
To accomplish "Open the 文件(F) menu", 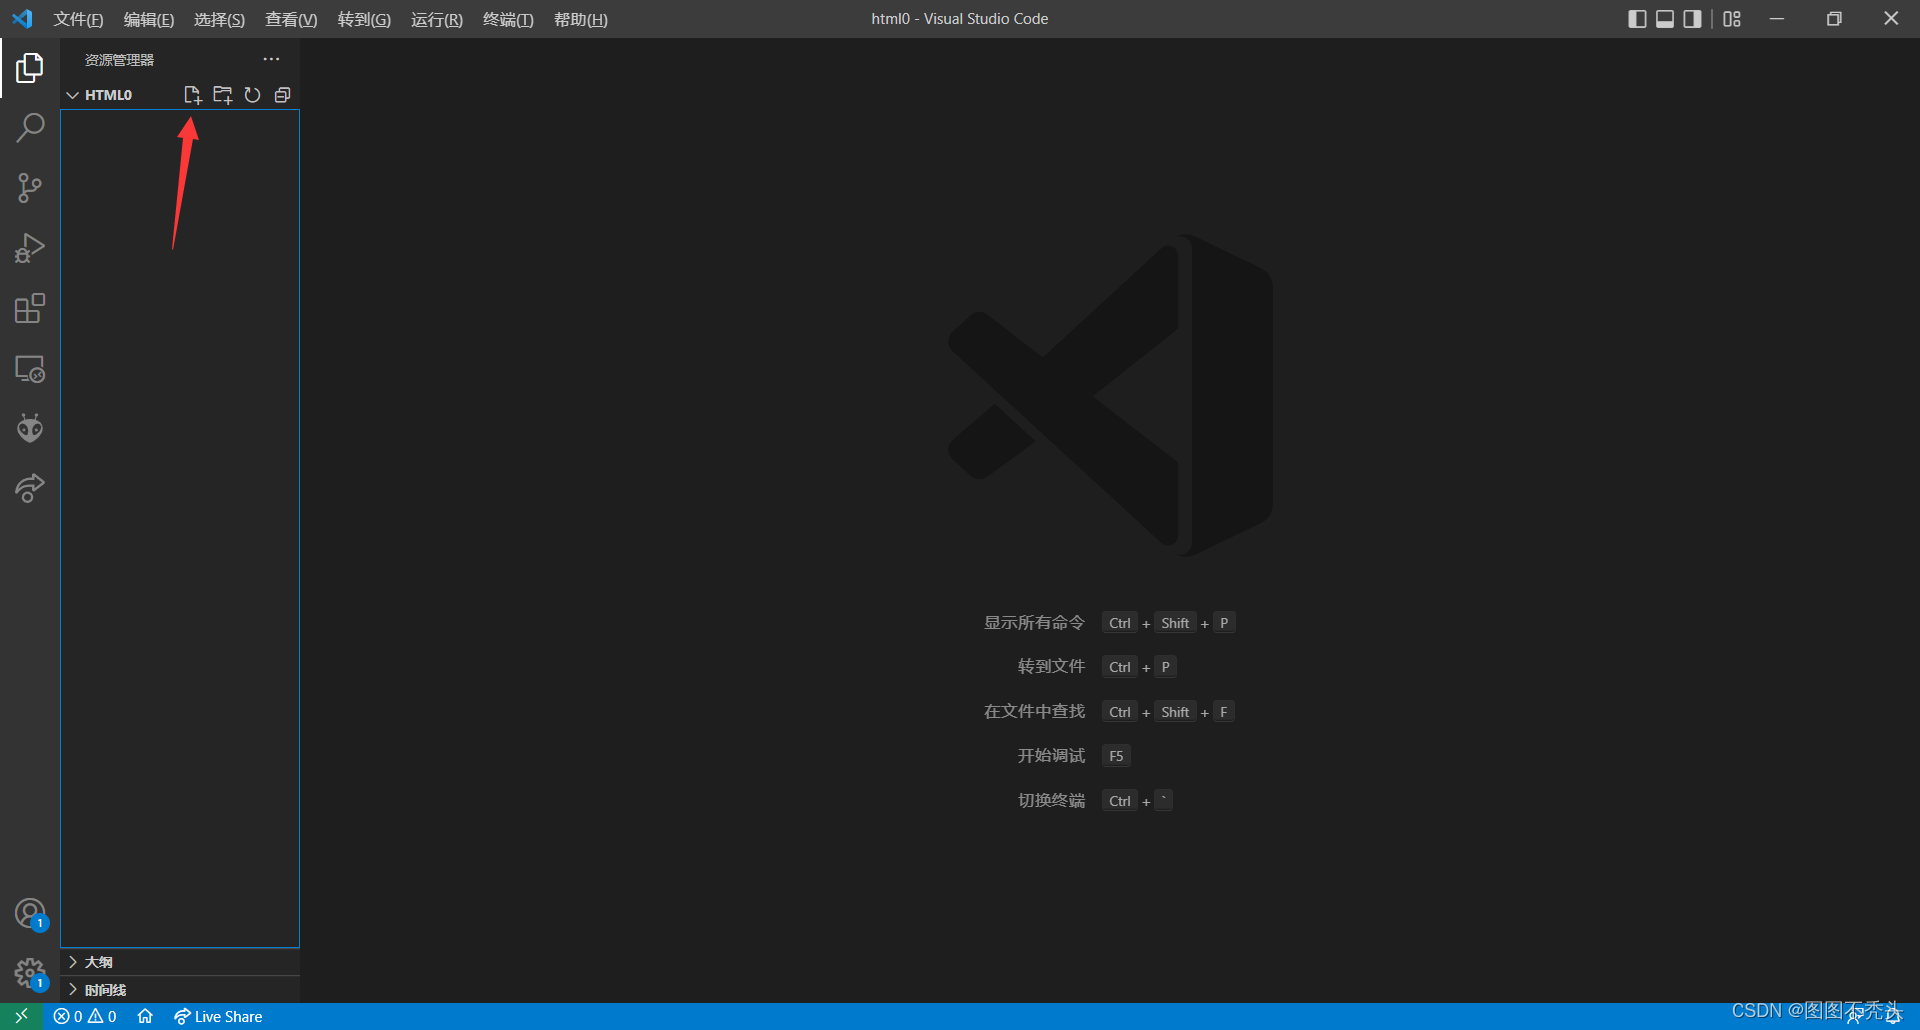I will coord(78,19).
